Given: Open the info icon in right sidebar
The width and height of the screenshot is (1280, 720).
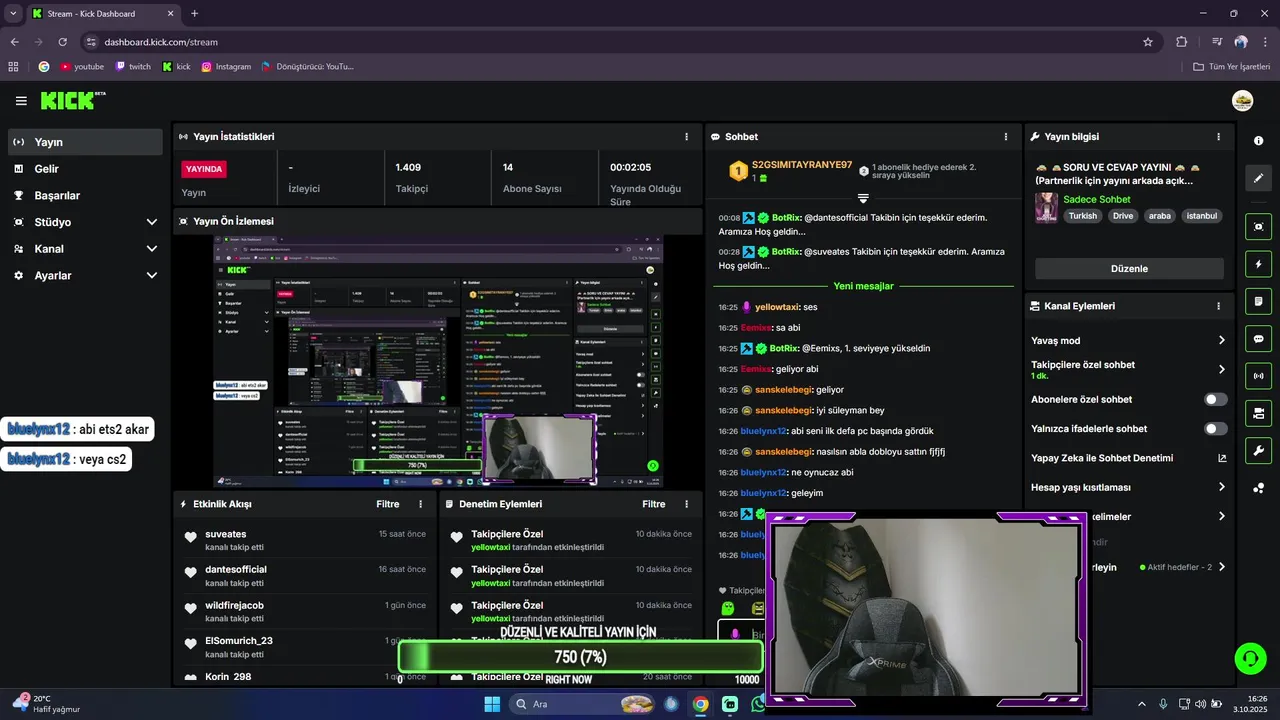Looking at the screenshot, I should [x=1258, y=141].
